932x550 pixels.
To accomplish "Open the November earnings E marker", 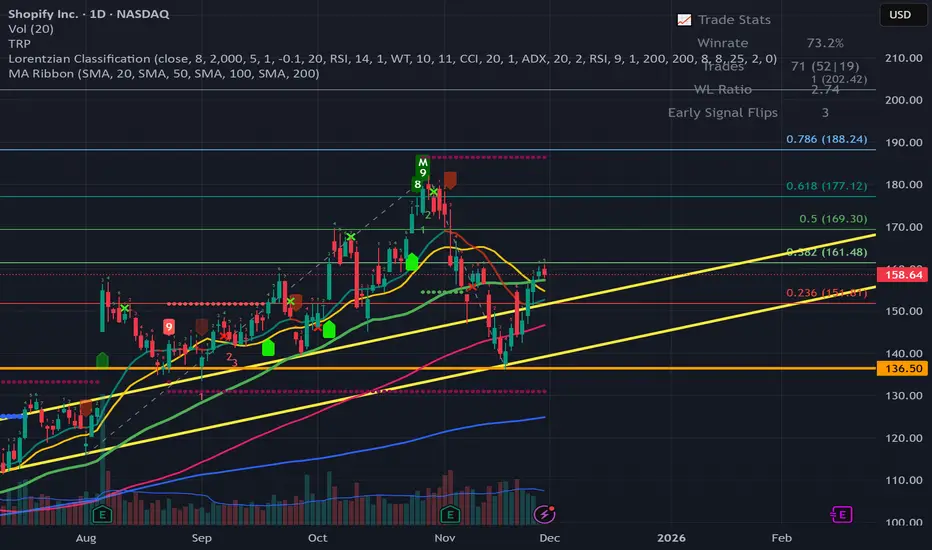I will (x=450, y=514).
